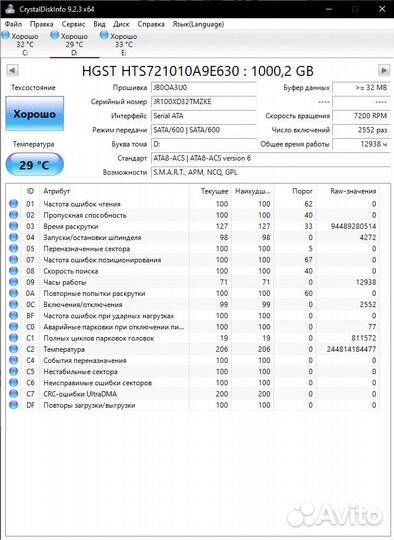Click raw value 811572
The image size is (394, 540).
point(364,338)
